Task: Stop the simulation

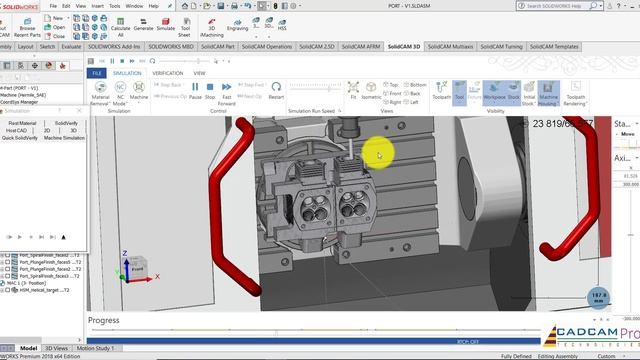Action: tap(210, 90)
